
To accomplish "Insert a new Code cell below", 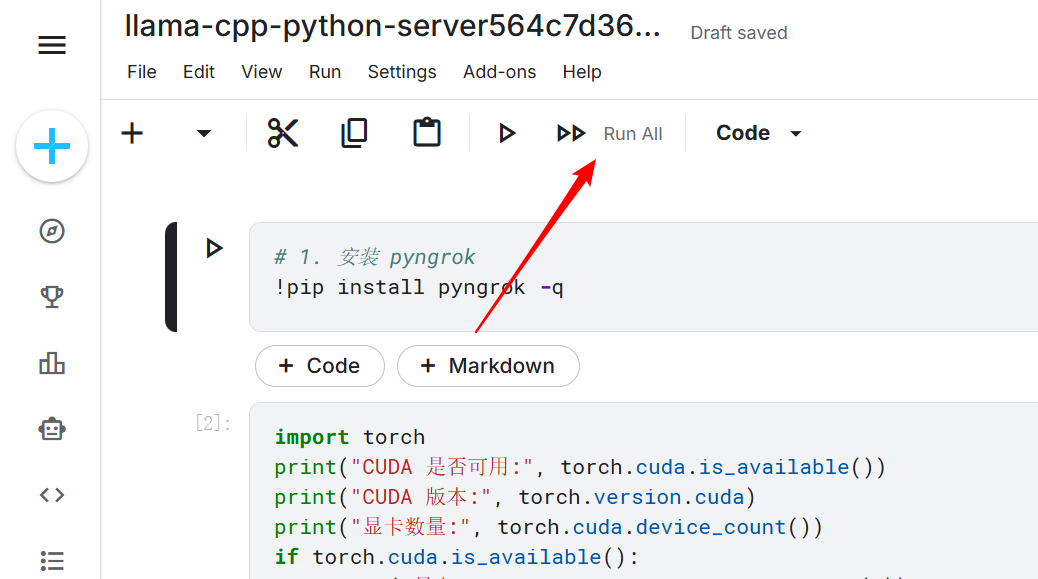I will coord(320,366).
